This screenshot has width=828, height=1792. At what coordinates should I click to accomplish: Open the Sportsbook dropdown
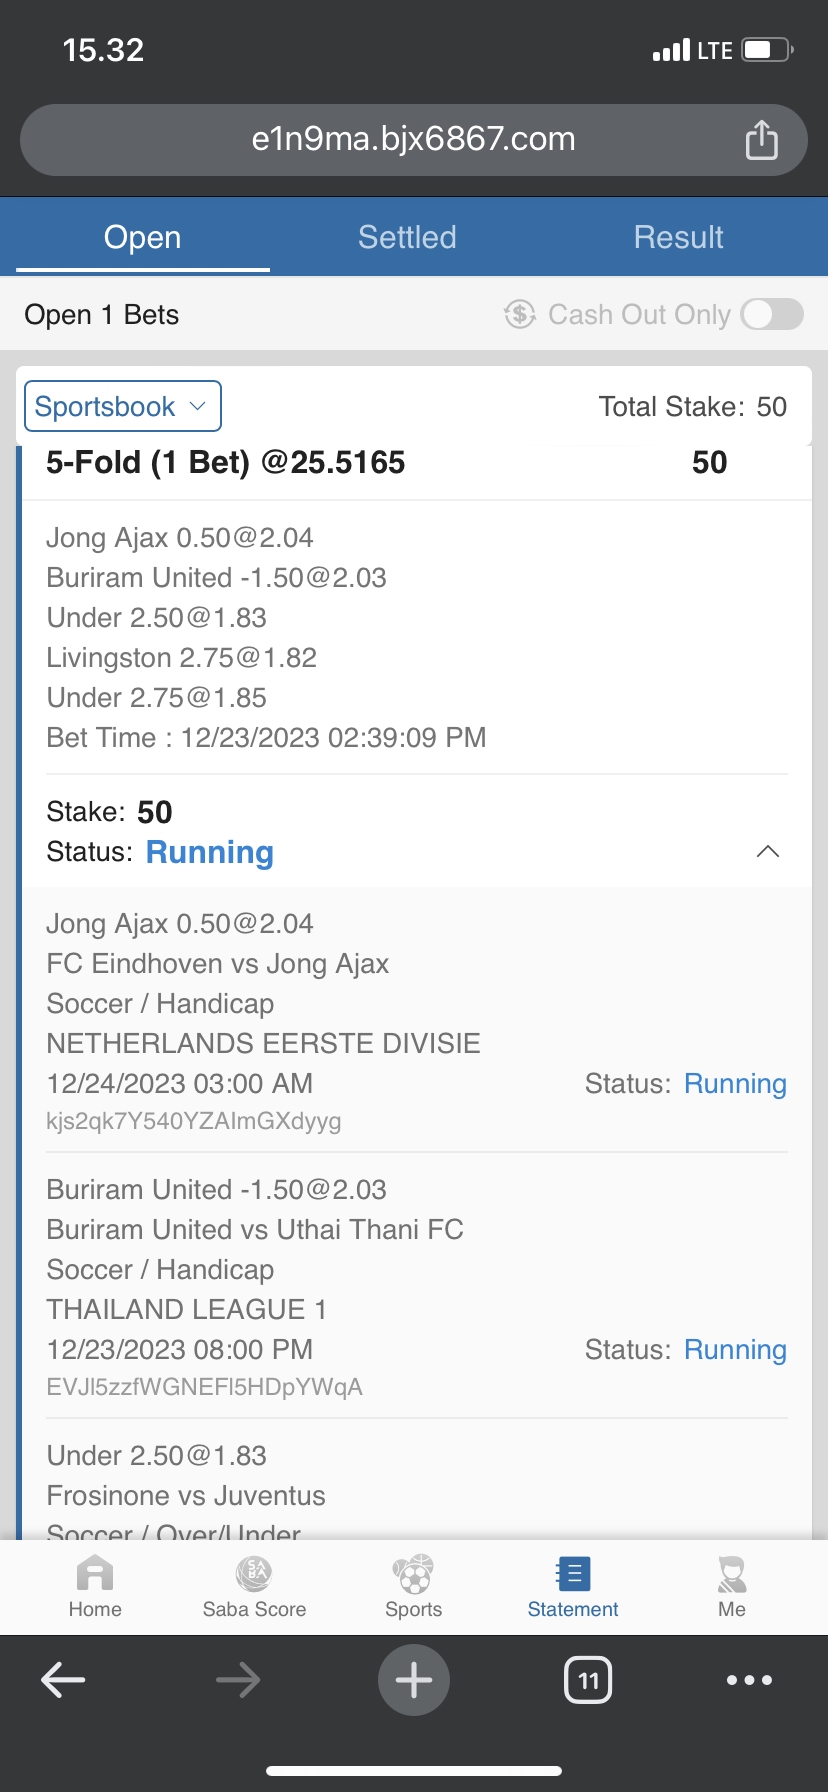tap(122, 407)
